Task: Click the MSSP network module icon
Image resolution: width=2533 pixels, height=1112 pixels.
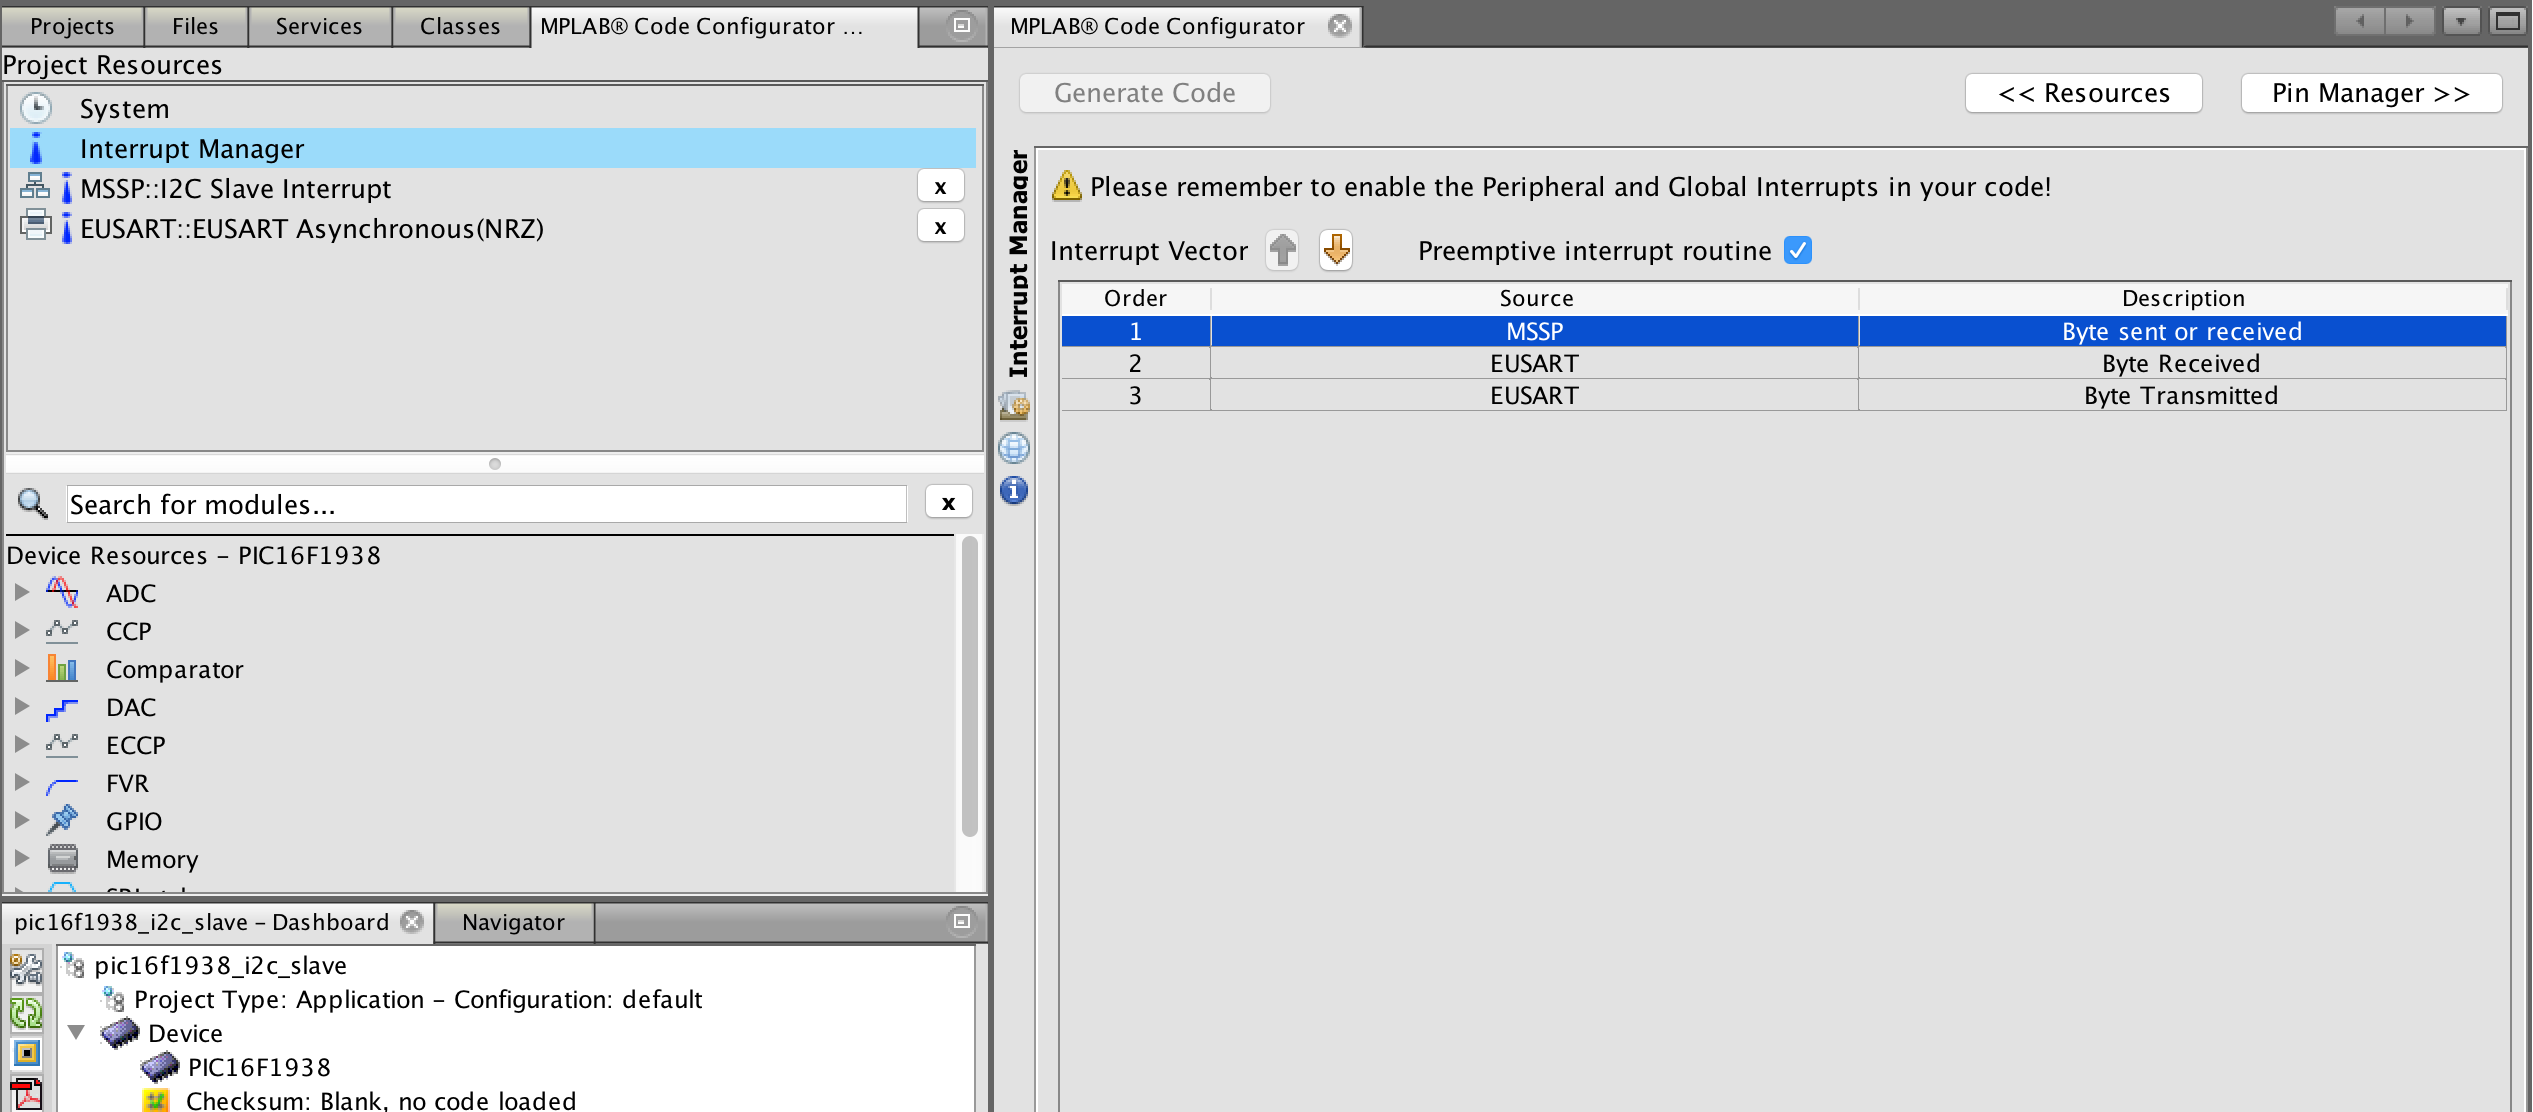Action: (35, 187)
